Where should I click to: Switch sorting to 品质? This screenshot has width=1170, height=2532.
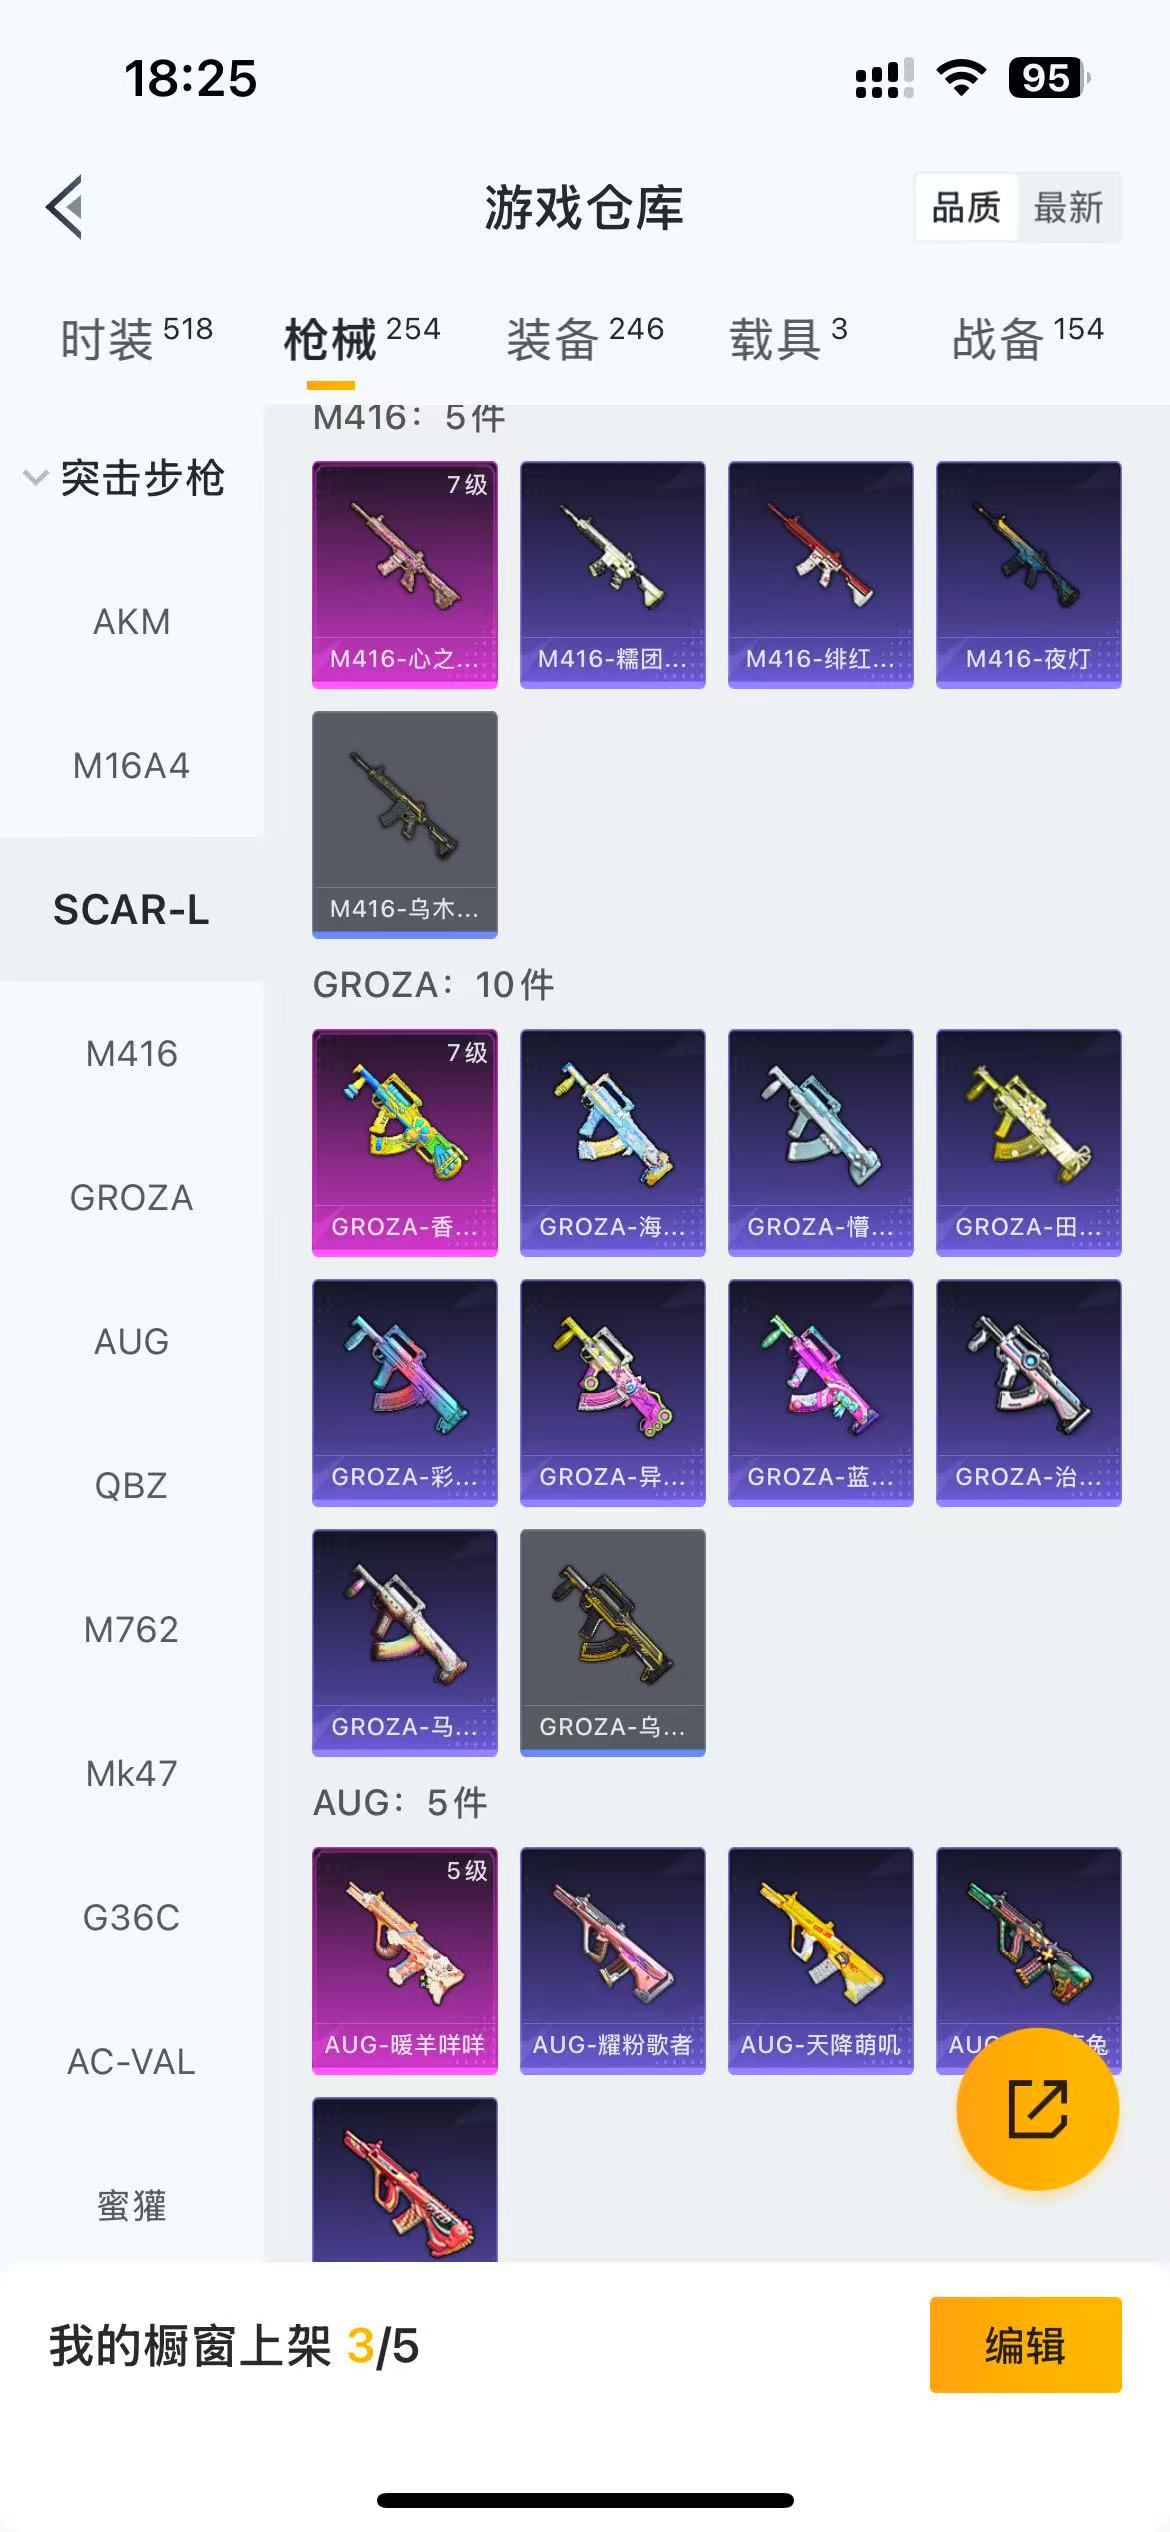coord(966,208)
